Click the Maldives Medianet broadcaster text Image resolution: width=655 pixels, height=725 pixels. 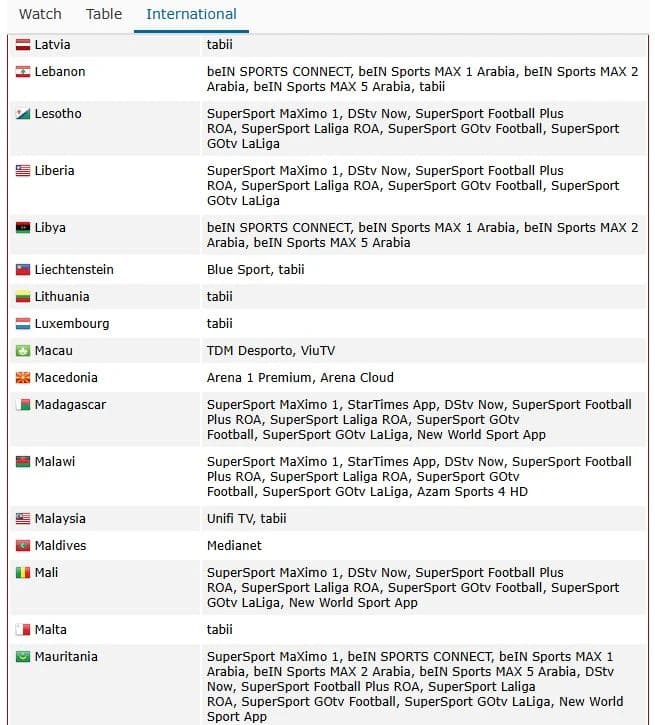pyautogui.click(x=234, y=546)
